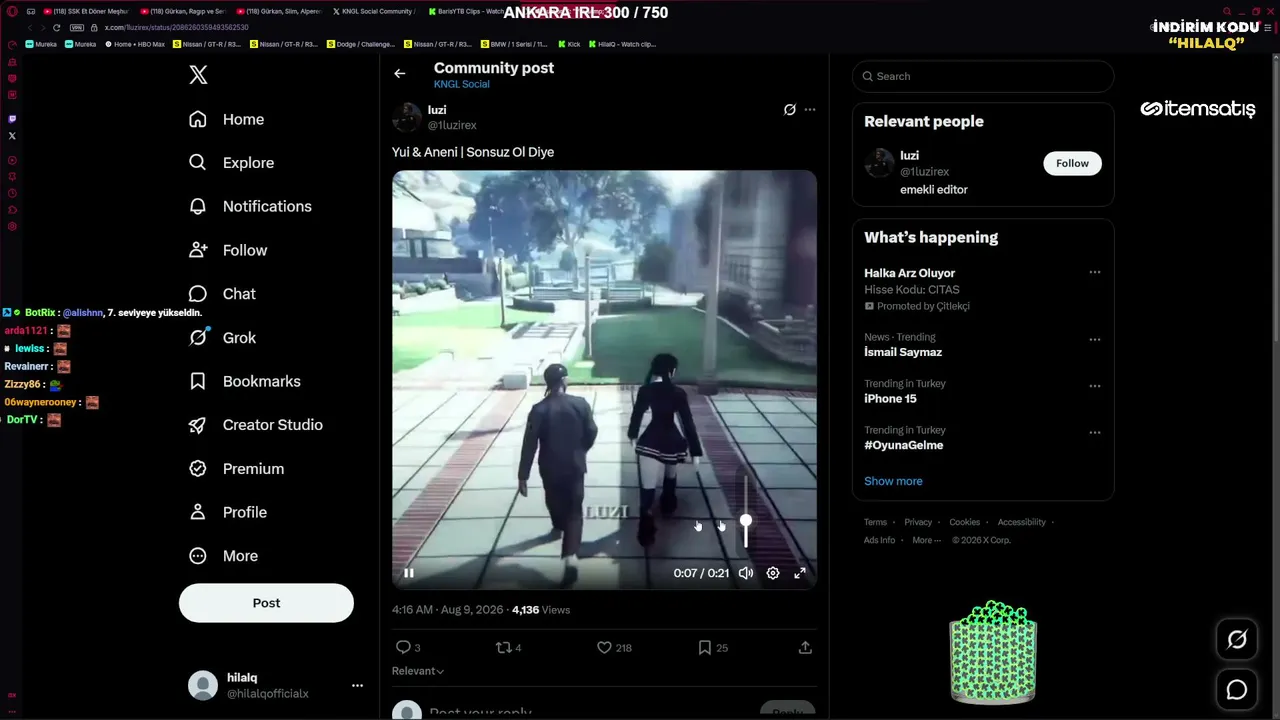Launch Grok from the left navigation
This screenshot has width=1280, height=720.
click(223, 337)
